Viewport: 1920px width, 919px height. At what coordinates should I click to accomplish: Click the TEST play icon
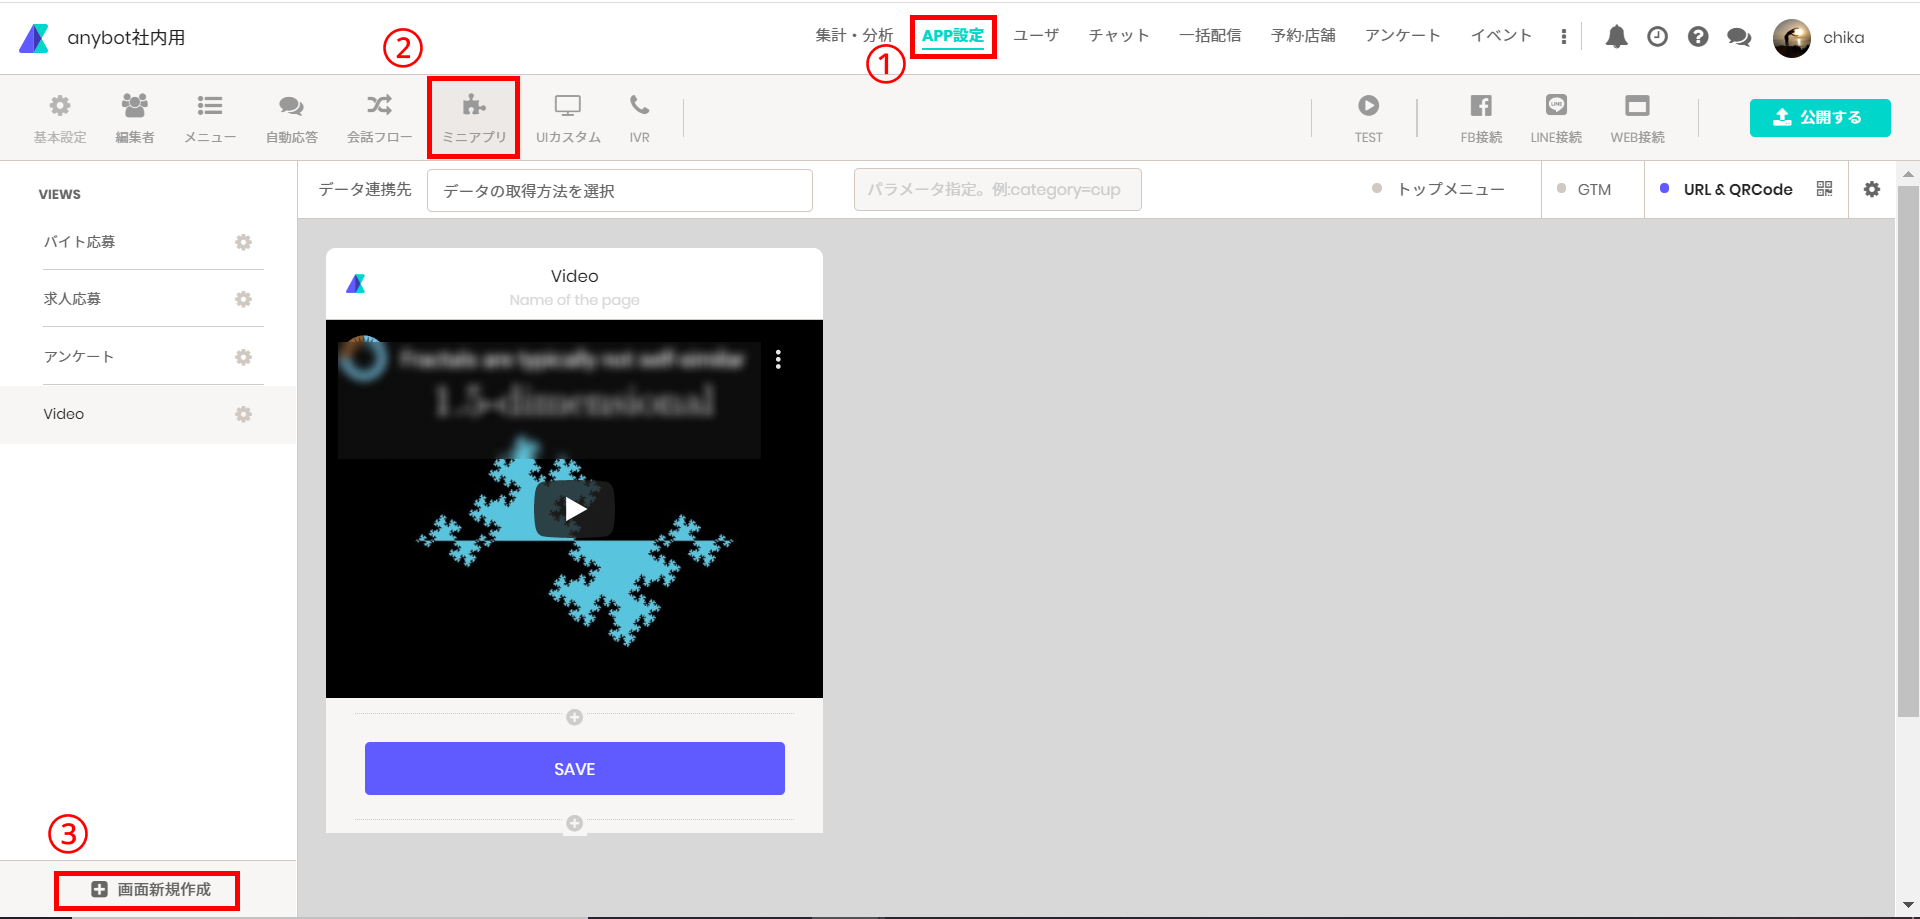[x=1368, y=105]
